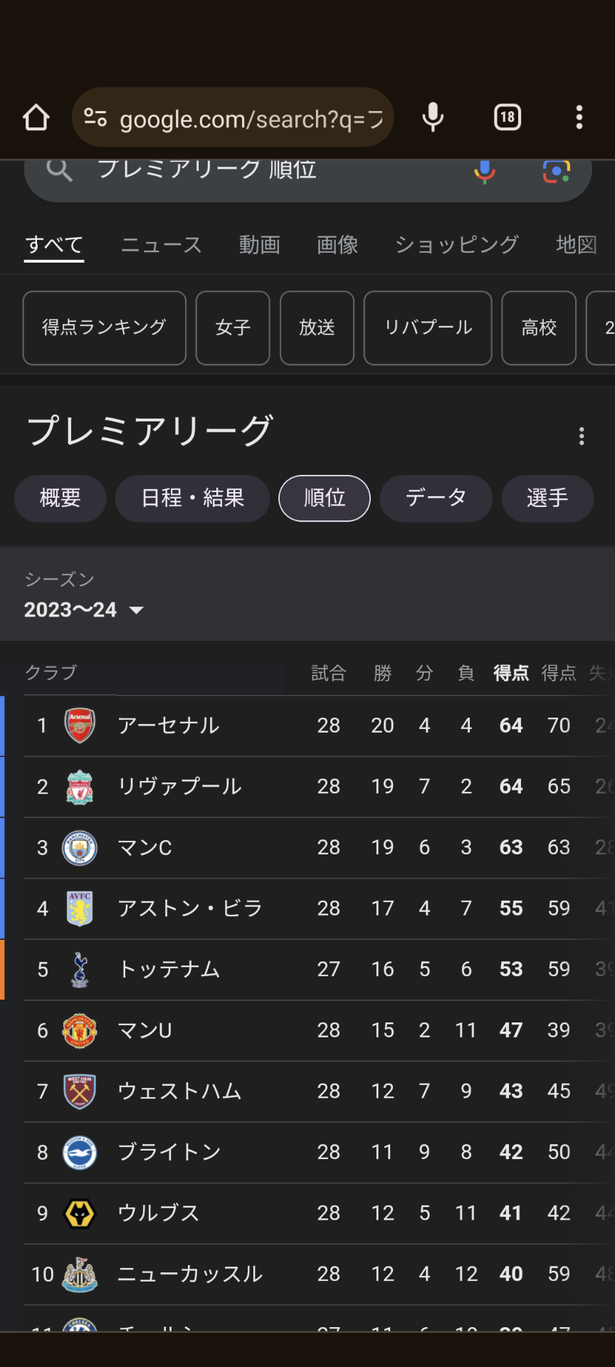The width and height of the screenshot is (615, 1367).
Task: Select the 日程・結果 chip
Action: tap(192, 498)
